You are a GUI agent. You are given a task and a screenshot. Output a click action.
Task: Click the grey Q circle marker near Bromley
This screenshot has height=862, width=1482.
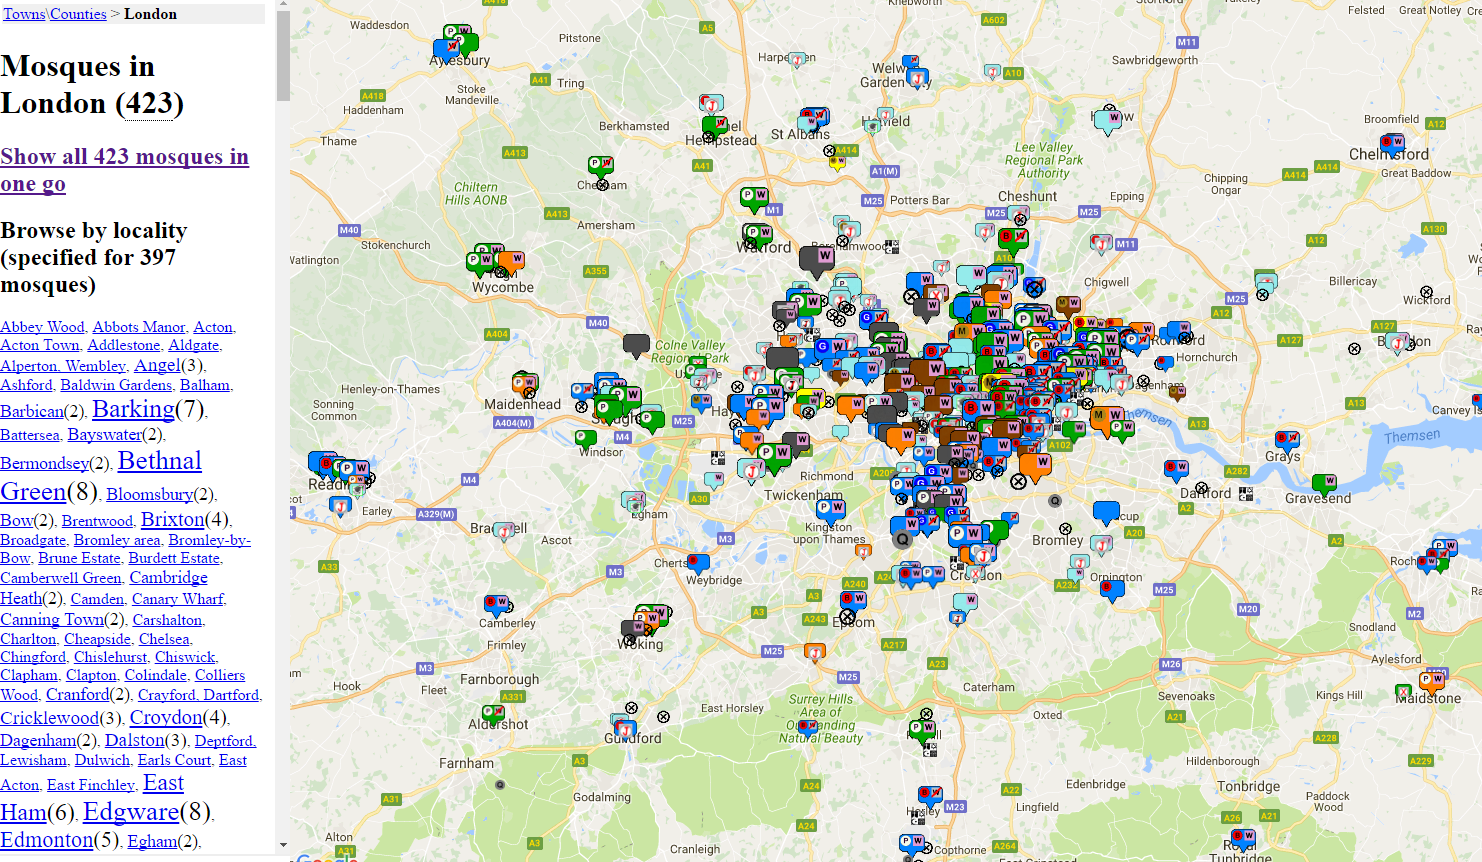1054,500
